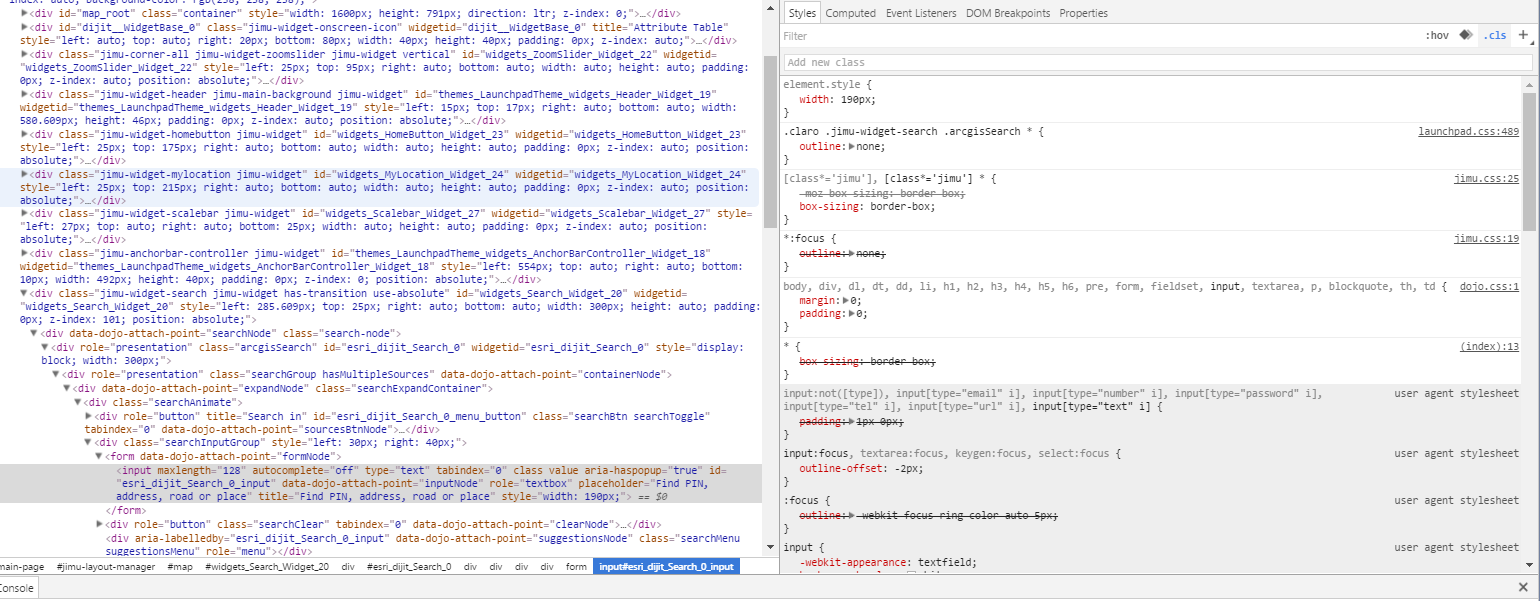Expand the outline property triangle under .arcgisSearch
The width and height of the screenshot is (1540, 601).
click(x=852, y=146)
